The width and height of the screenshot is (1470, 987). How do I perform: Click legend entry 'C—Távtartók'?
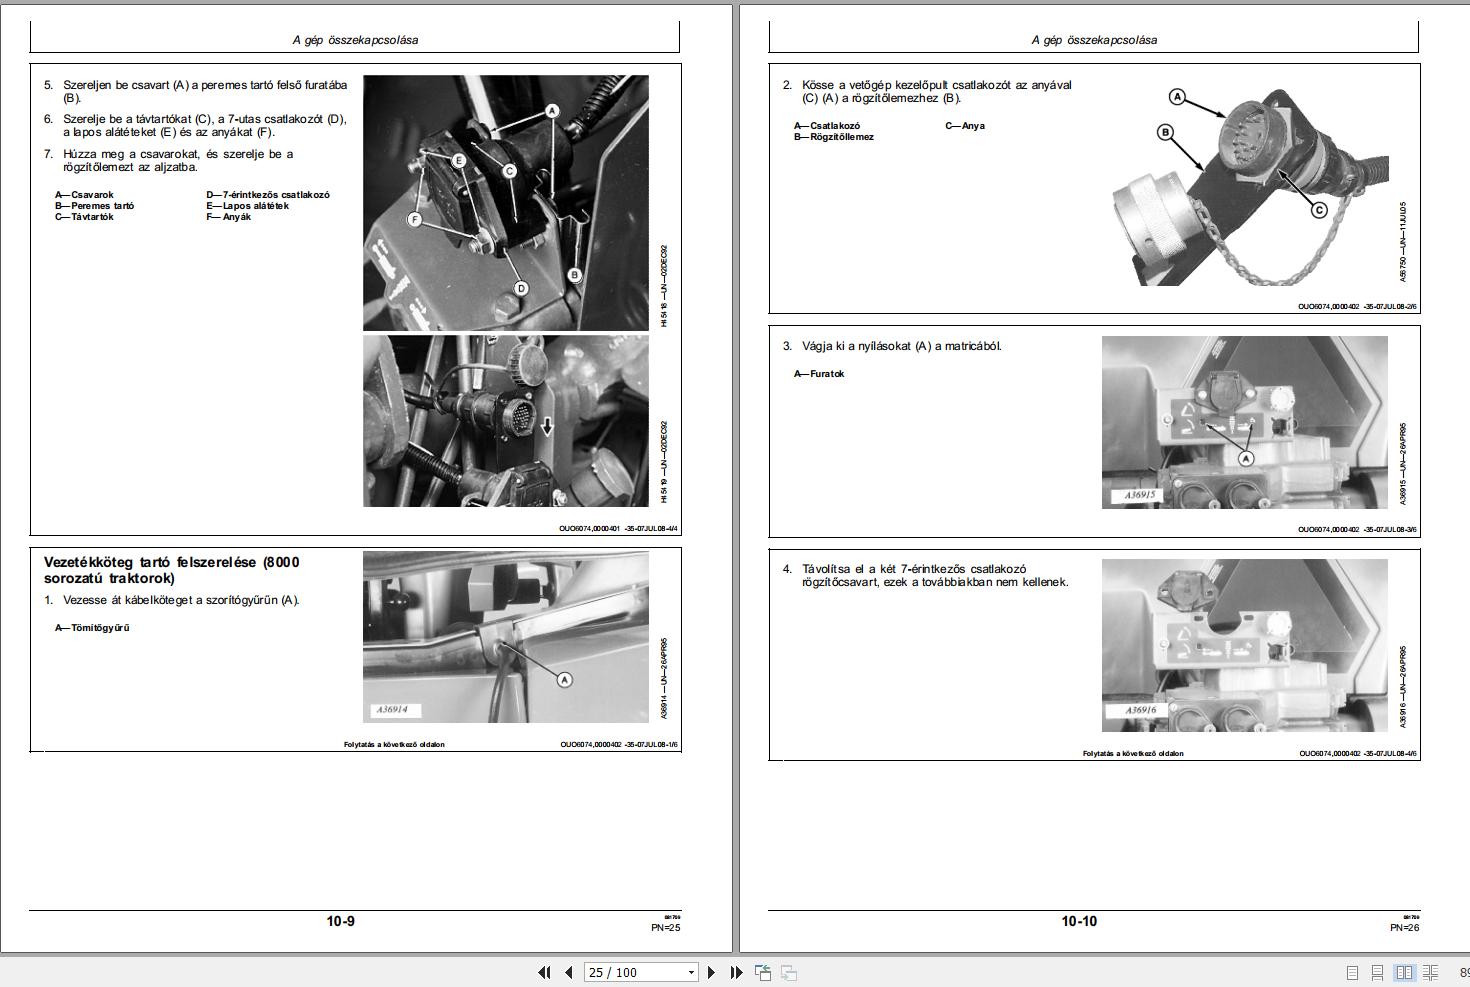coord(84,217)
